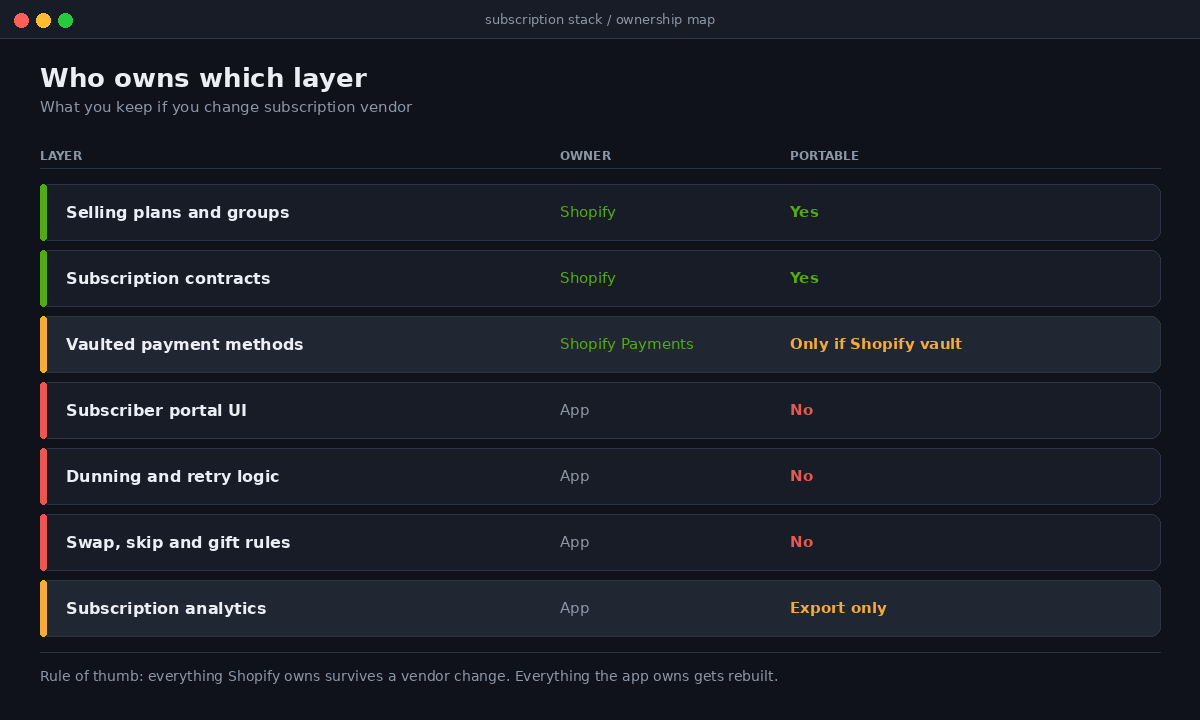The image size is (1200, 720).
Task: Click 'No' in the Dunning and retry row
Action: [x=801, y=476]
